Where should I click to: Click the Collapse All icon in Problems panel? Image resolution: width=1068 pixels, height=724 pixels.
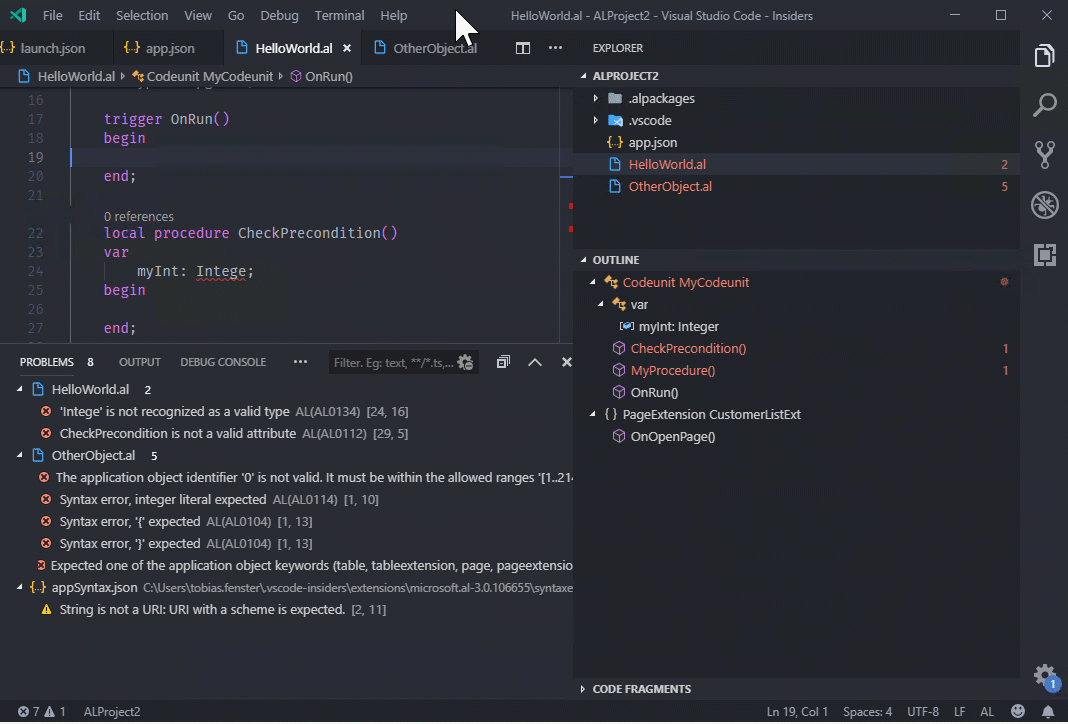503,362
